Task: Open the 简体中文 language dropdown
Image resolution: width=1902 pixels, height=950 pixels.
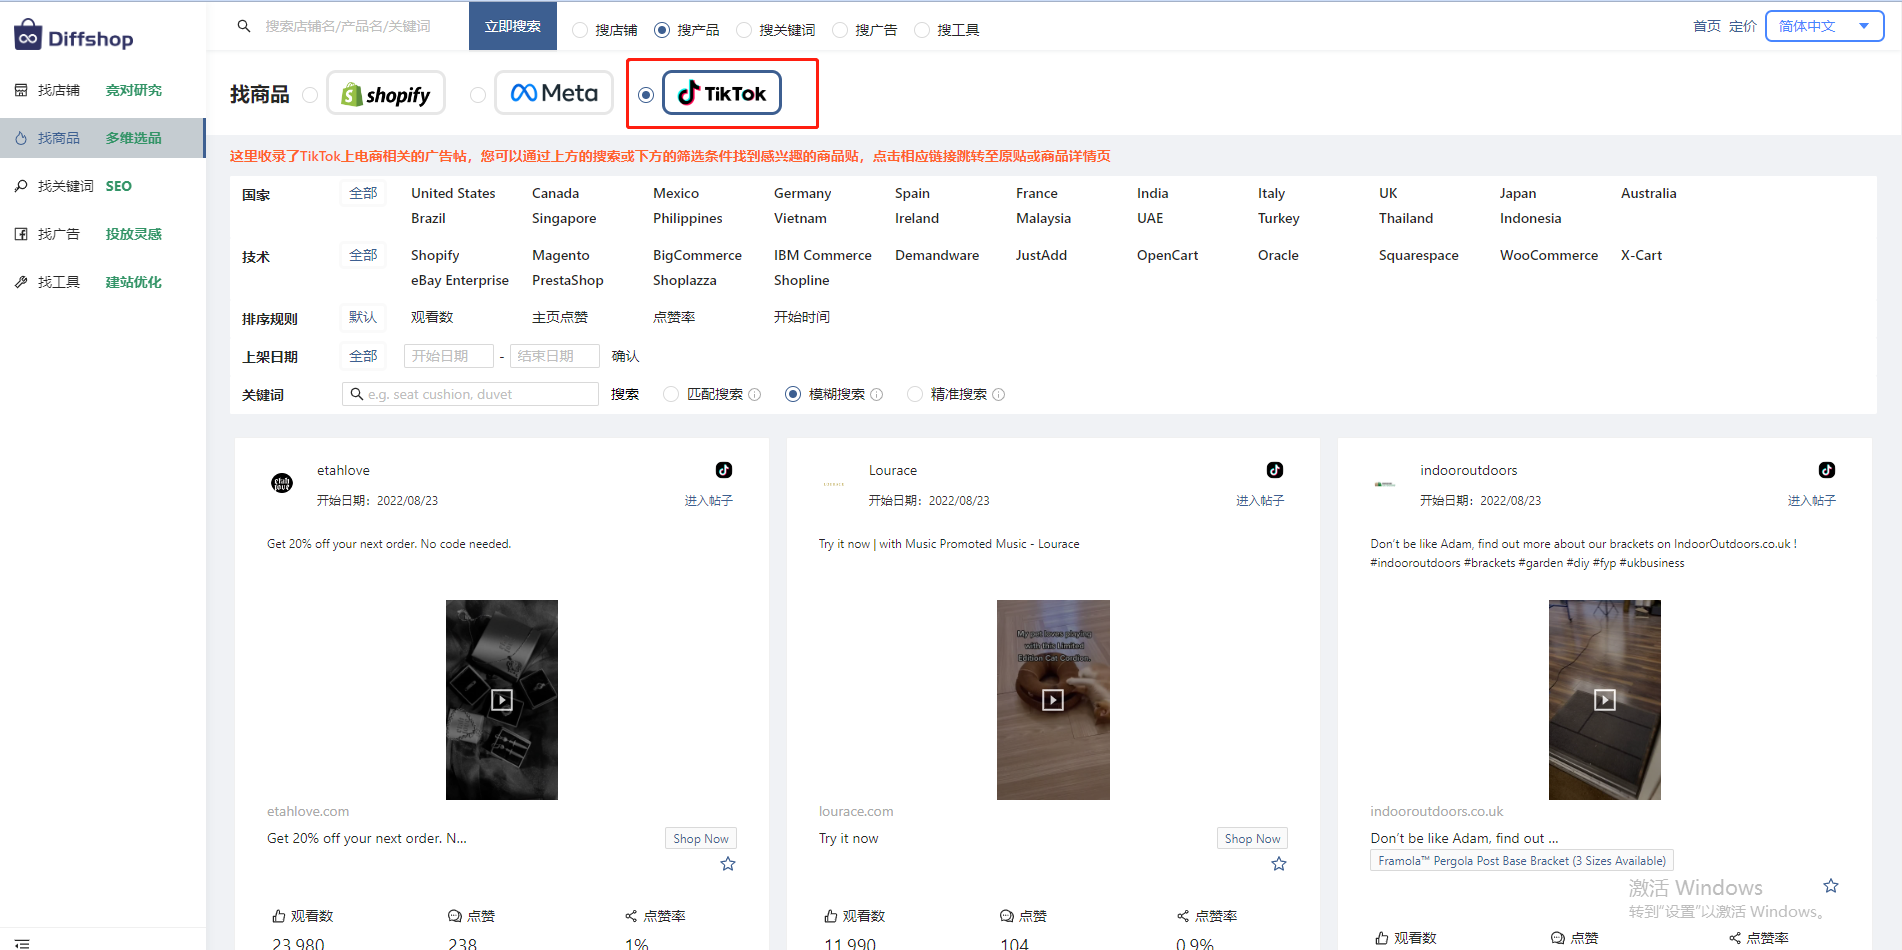Action: pyautogui.click(x=1824, y=26)
